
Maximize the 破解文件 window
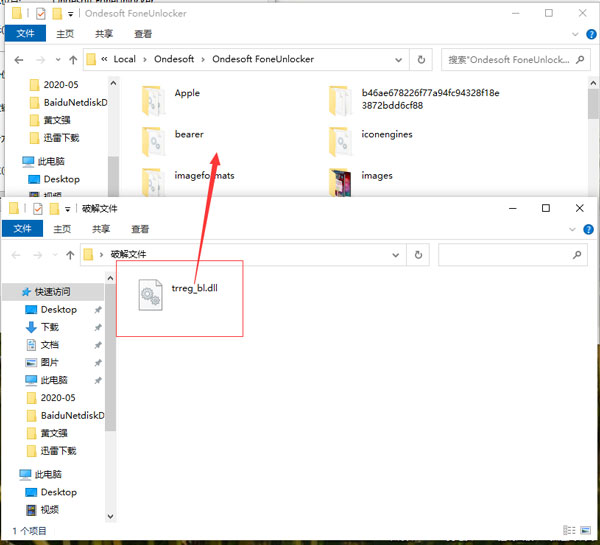(x=546, y=209)
